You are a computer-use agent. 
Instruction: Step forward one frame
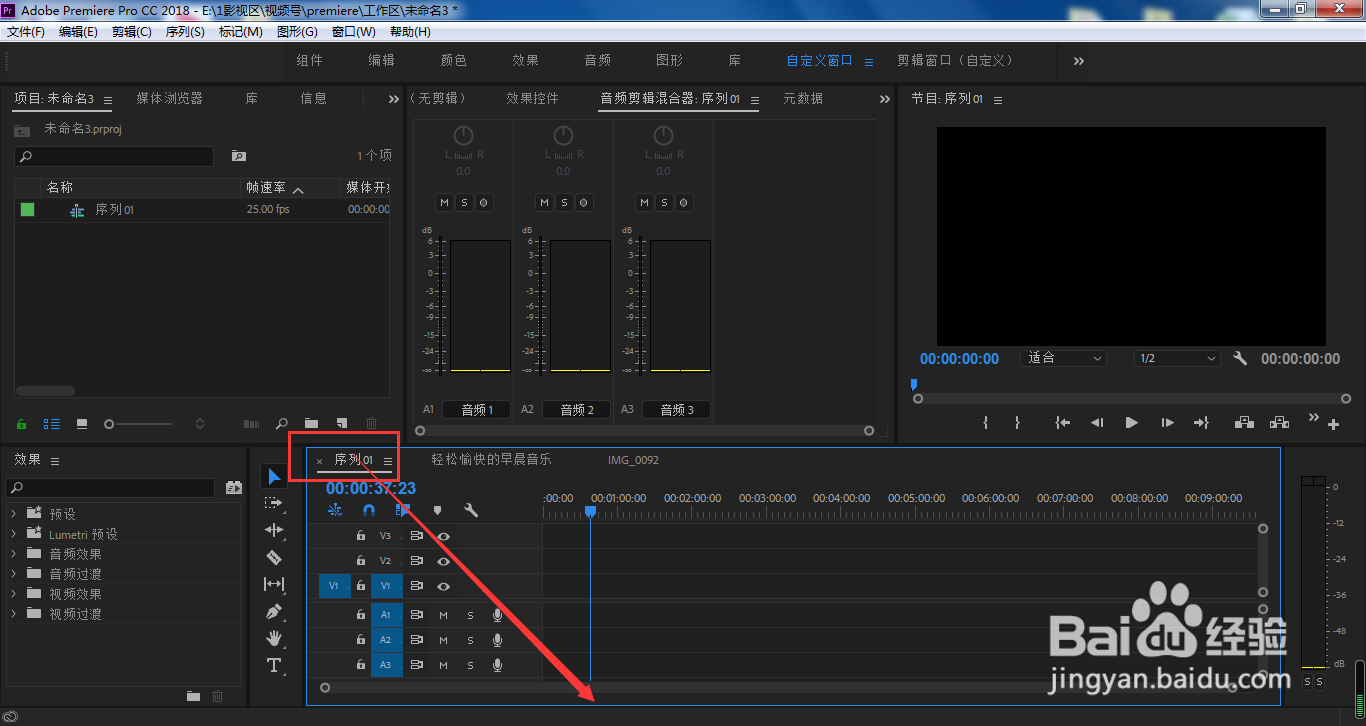coord(1167,423)
